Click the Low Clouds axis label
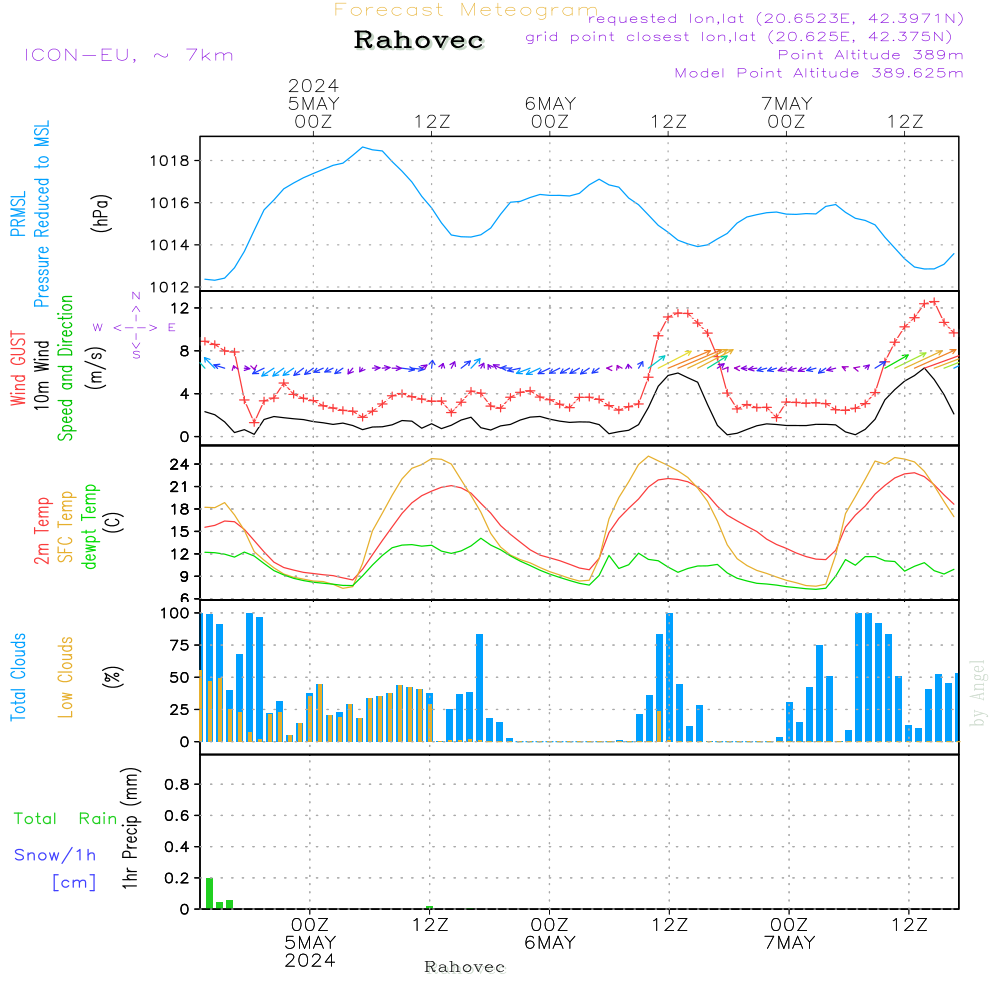The height and width of the screenshot is (1000, 1000). pyautogui.click(x=67, y=677)
